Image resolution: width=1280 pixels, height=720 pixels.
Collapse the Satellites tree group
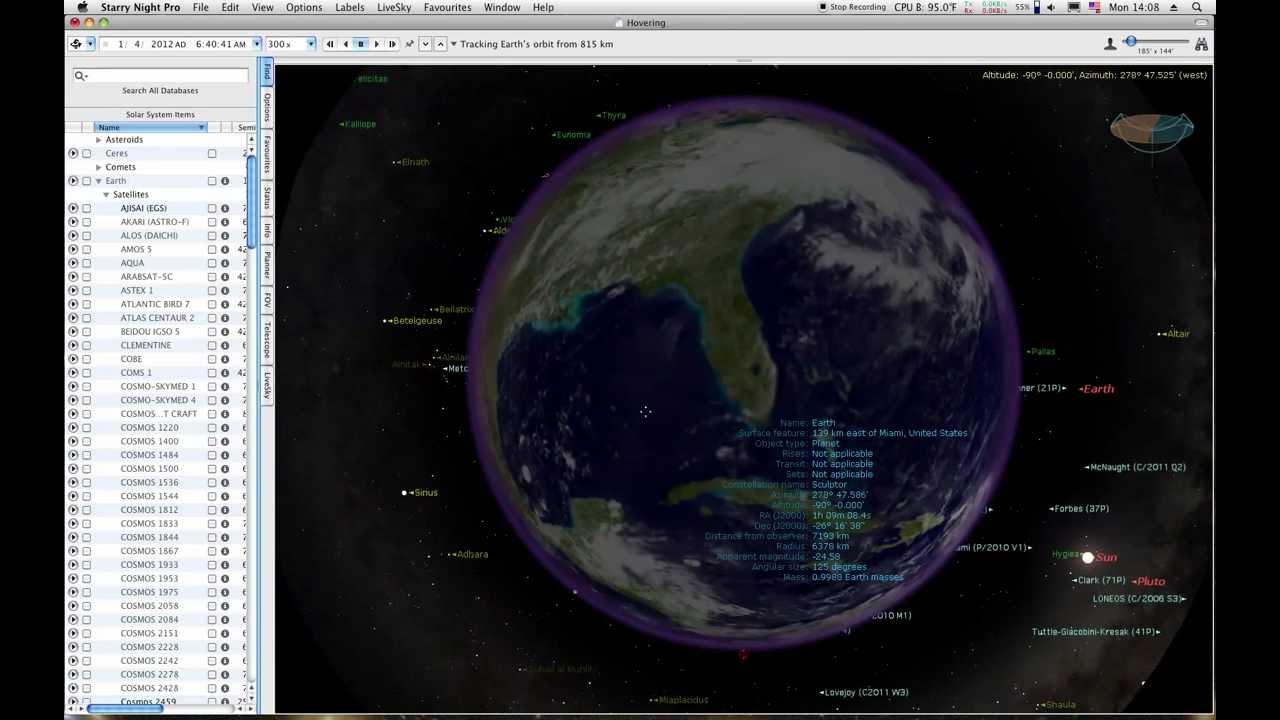pos(106,194)
